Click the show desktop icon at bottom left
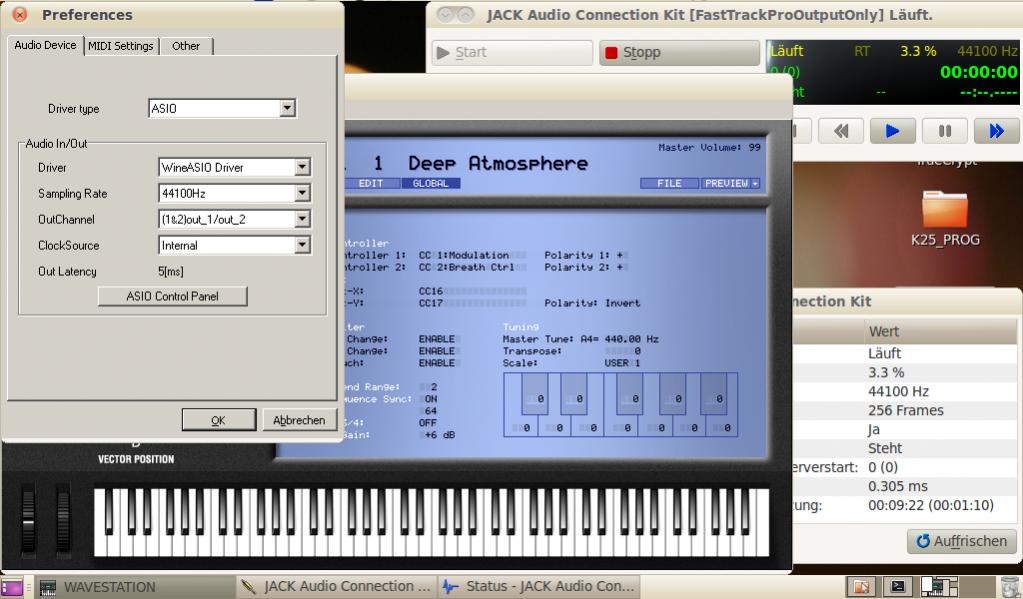The image size is (1023, 599). (12, 587)
